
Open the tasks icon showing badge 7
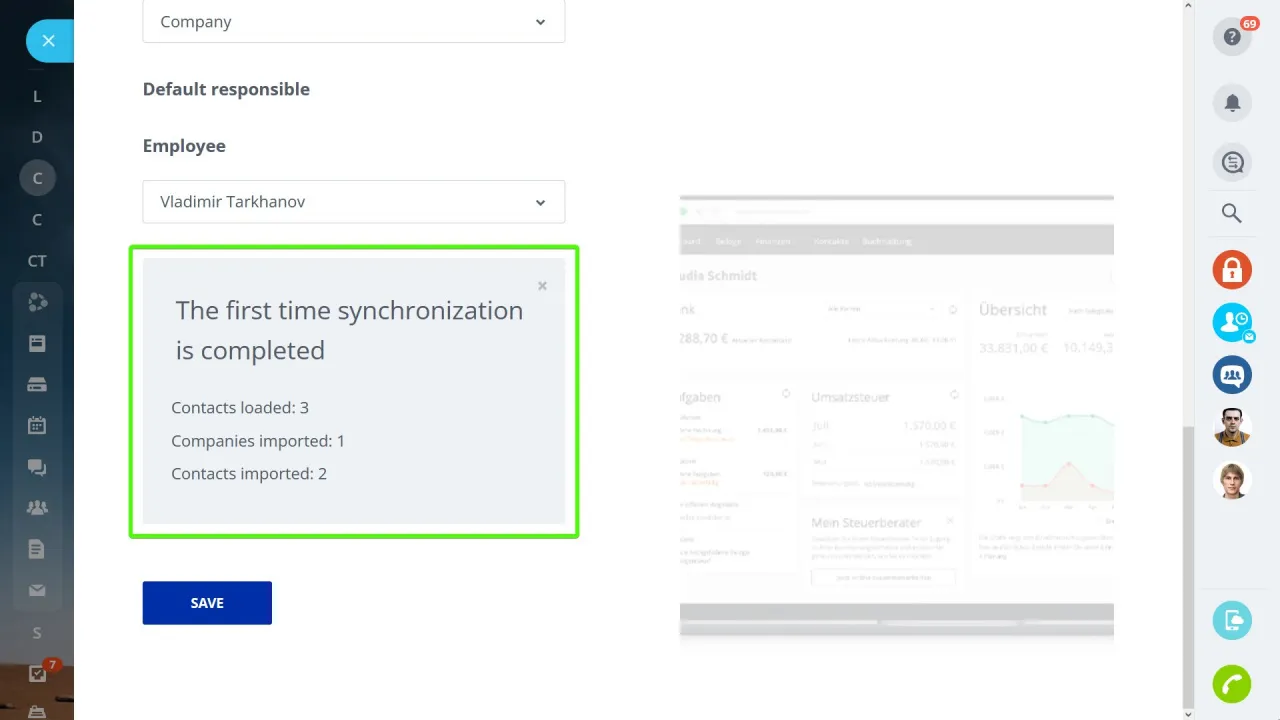[37, 674]
